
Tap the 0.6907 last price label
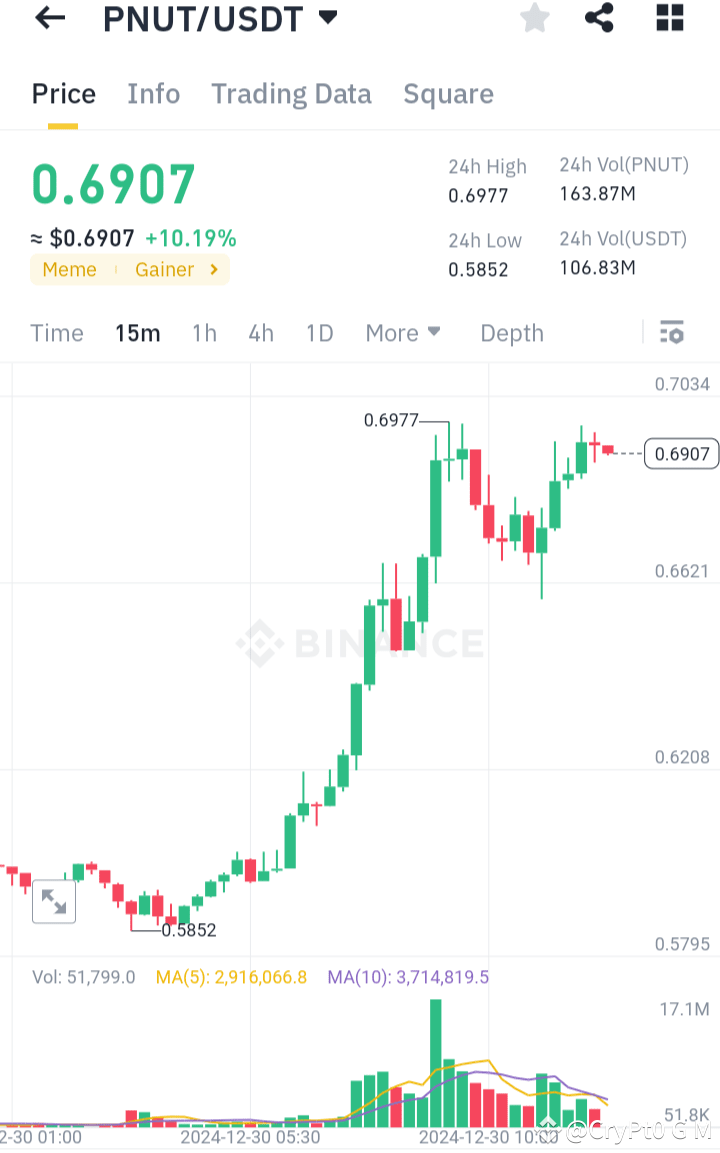(x=681, y=453)
